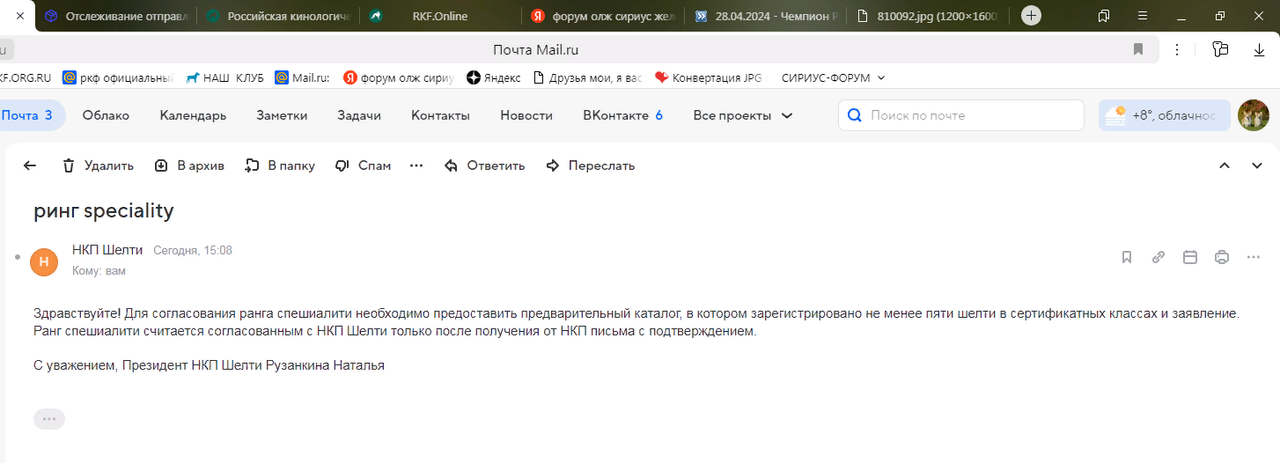Open the browser collections icon next to downloads
This screenshot has height=463, width=1280.
[1219, 49]
